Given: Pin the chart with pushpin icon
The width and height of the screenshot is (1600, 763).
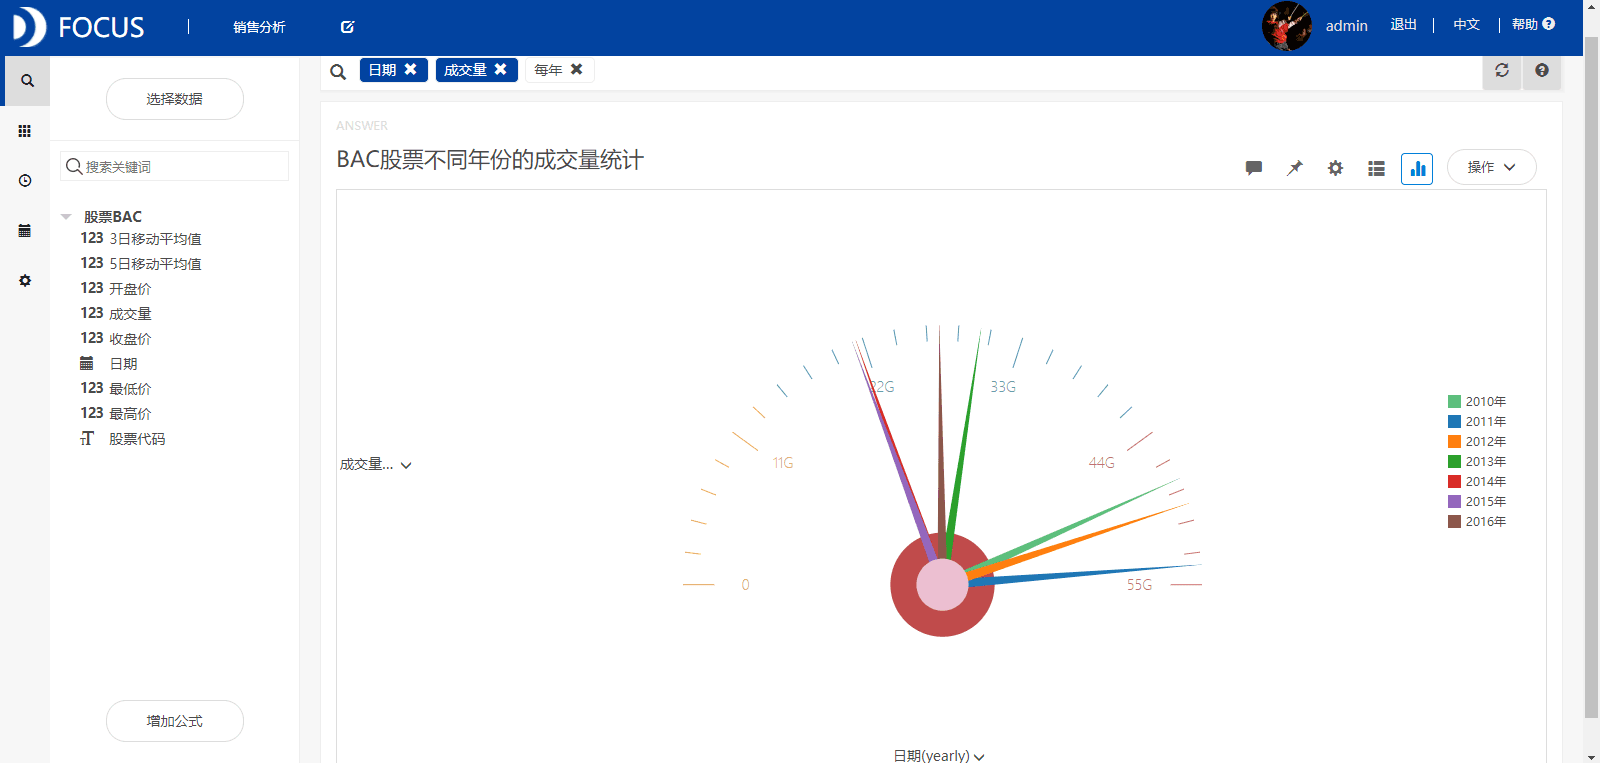Looking at the screenshot, I should pyautogui.click(x=1295, y=168).
